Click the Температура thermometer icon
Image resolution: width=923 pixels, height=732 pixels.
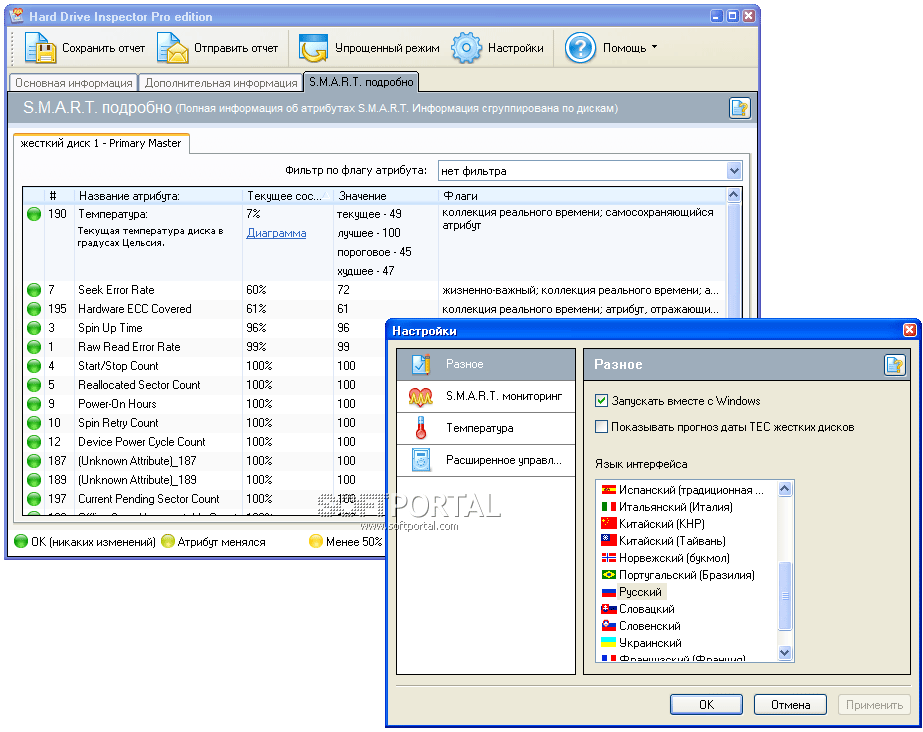point(420,428)
